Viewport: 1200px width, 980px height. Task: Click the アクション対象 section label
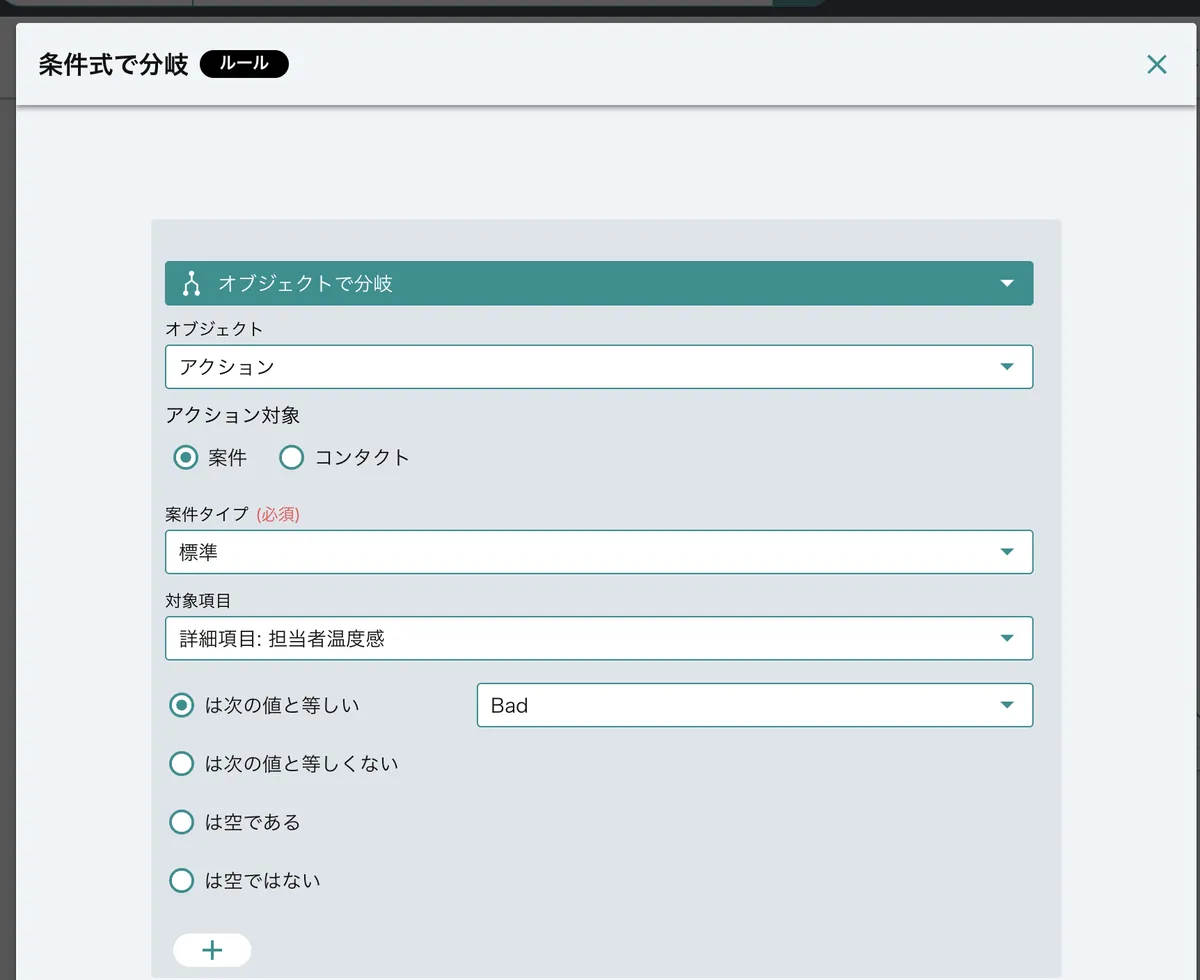232,416
